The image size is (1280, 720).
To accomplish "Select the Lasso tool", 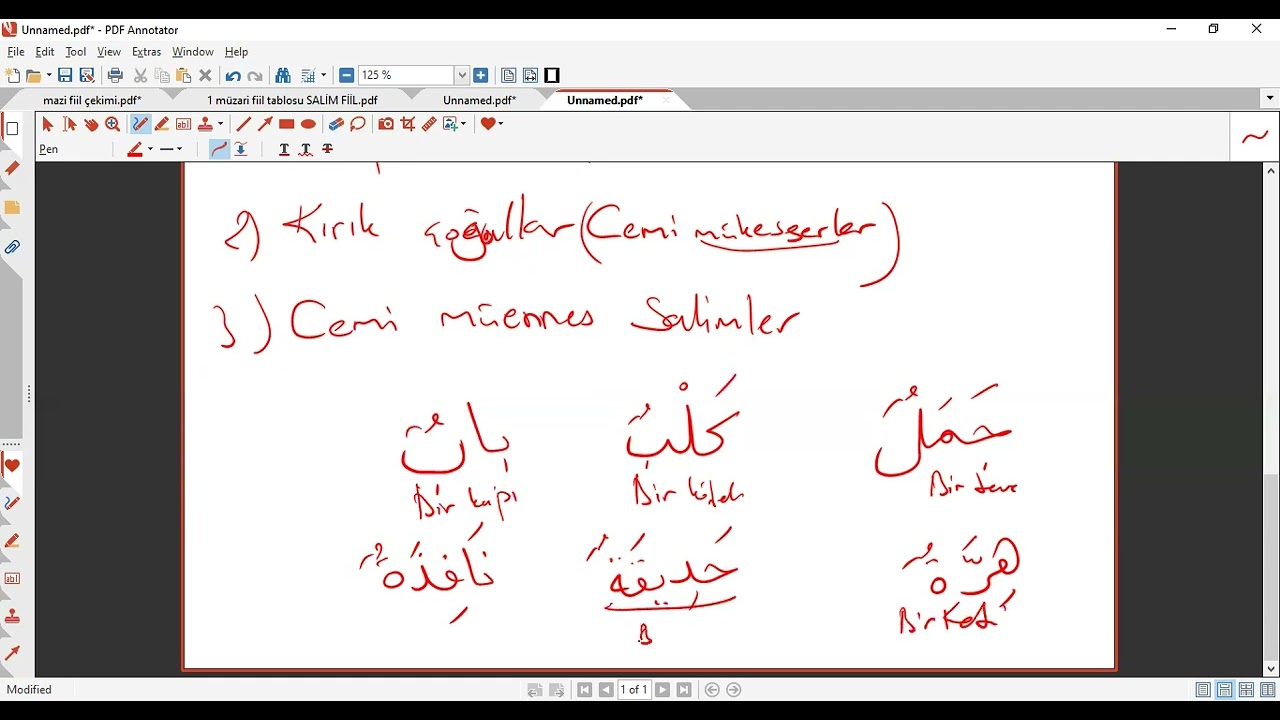I will click(358, 124).
